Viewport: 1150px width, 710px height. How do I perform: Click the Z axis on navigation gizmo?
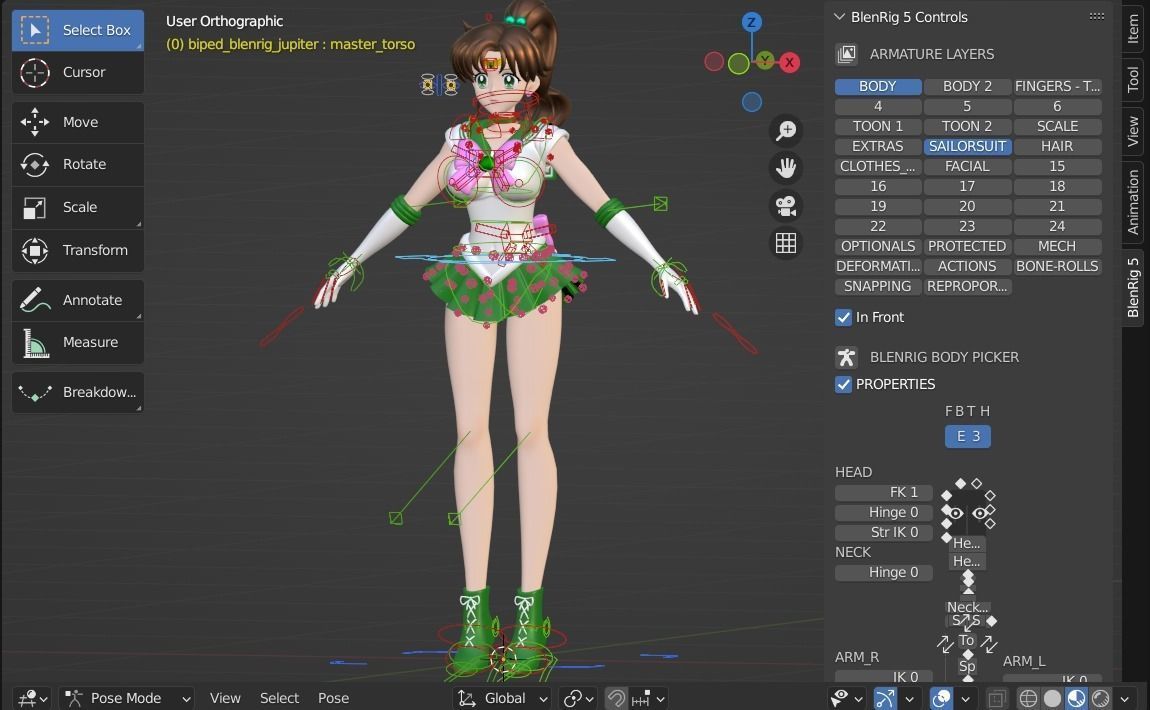pos(751,22)
